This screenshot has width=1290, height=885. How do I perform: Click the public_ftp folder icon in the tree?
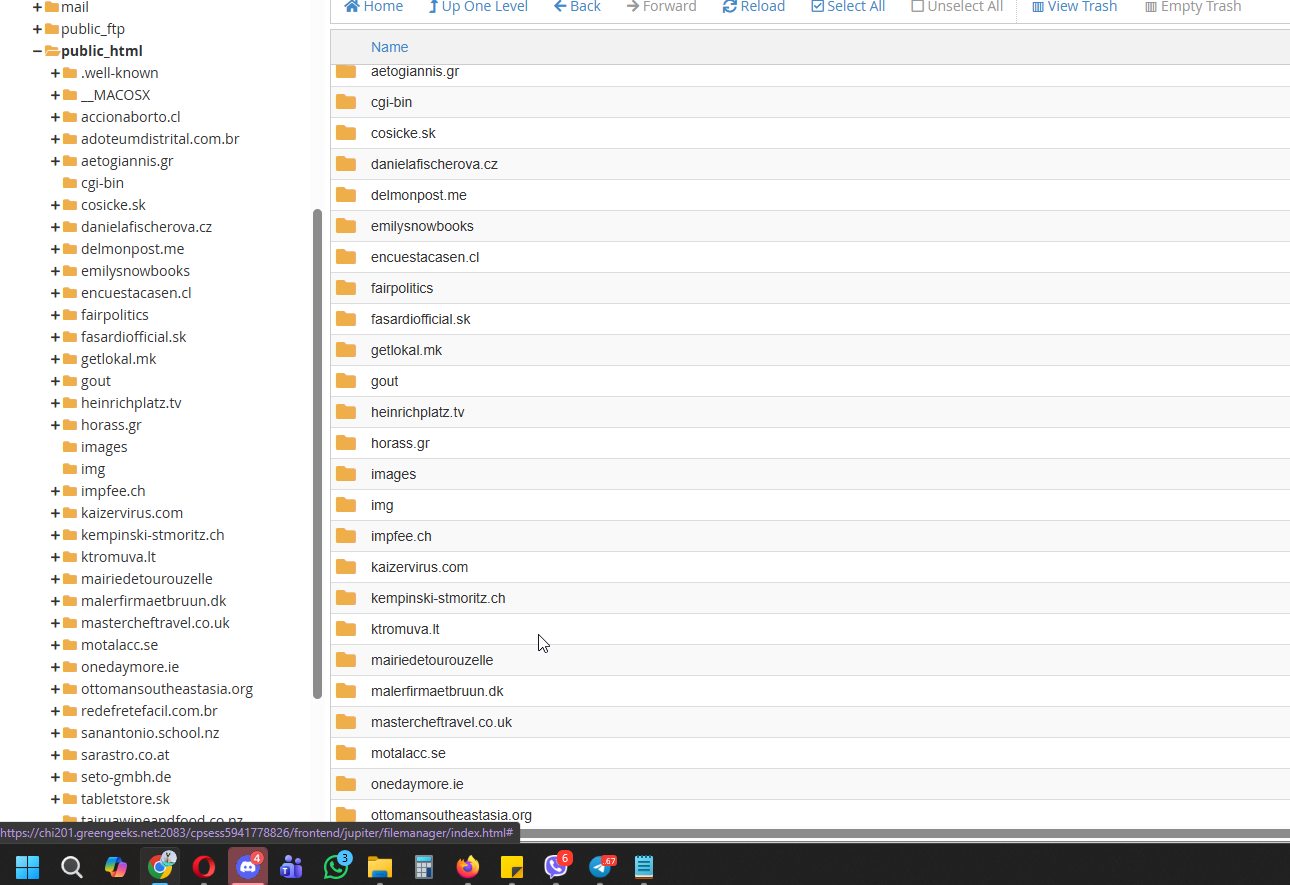(52, 29)
